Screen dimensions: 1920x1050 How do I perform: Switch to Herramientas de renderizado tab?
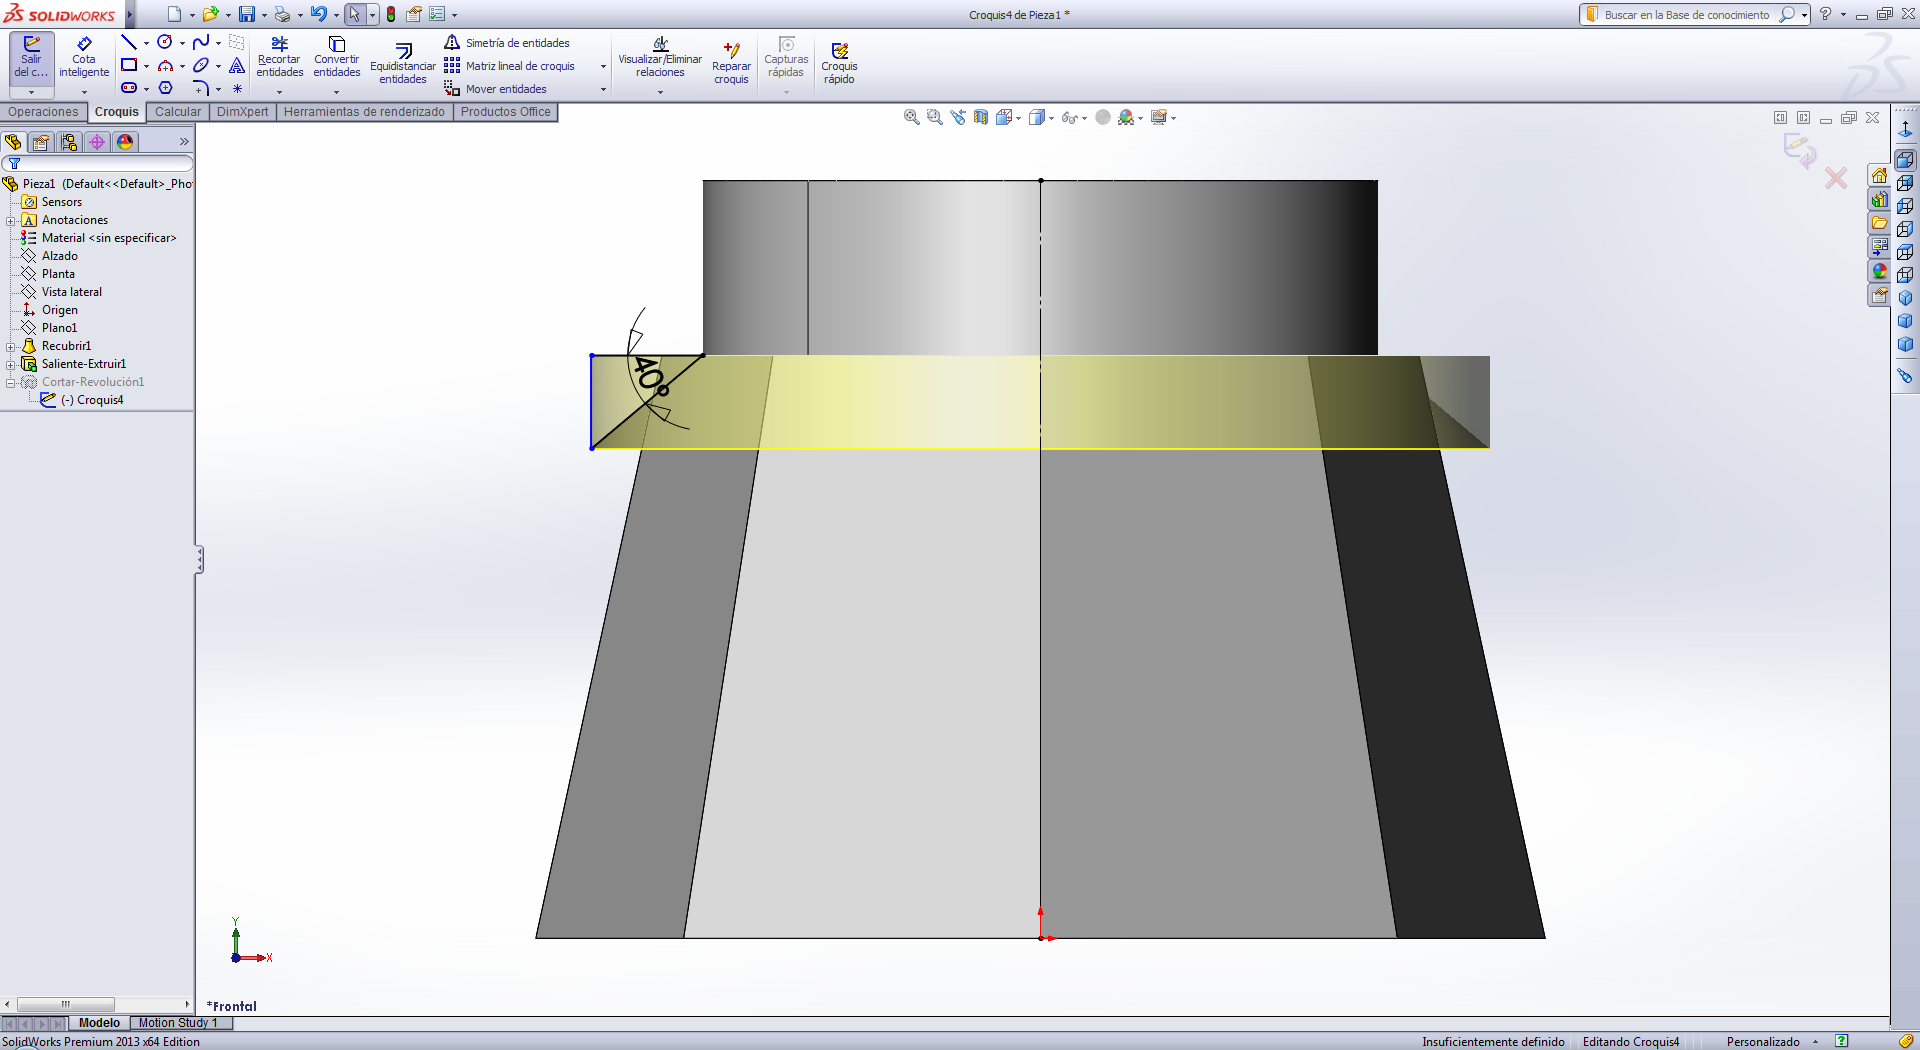pyautogui.click(x=364, y=112)
